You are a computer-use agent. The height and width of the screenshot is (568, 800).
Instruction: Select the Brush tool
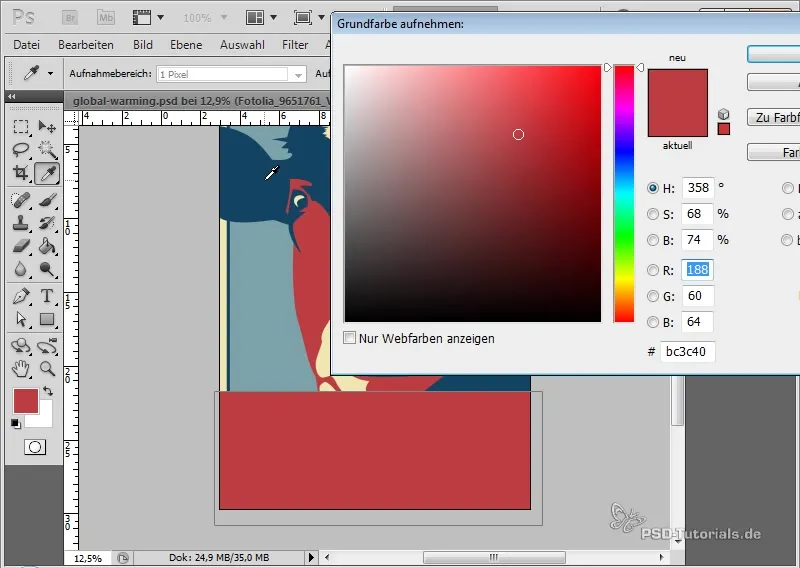coord(47,200)
